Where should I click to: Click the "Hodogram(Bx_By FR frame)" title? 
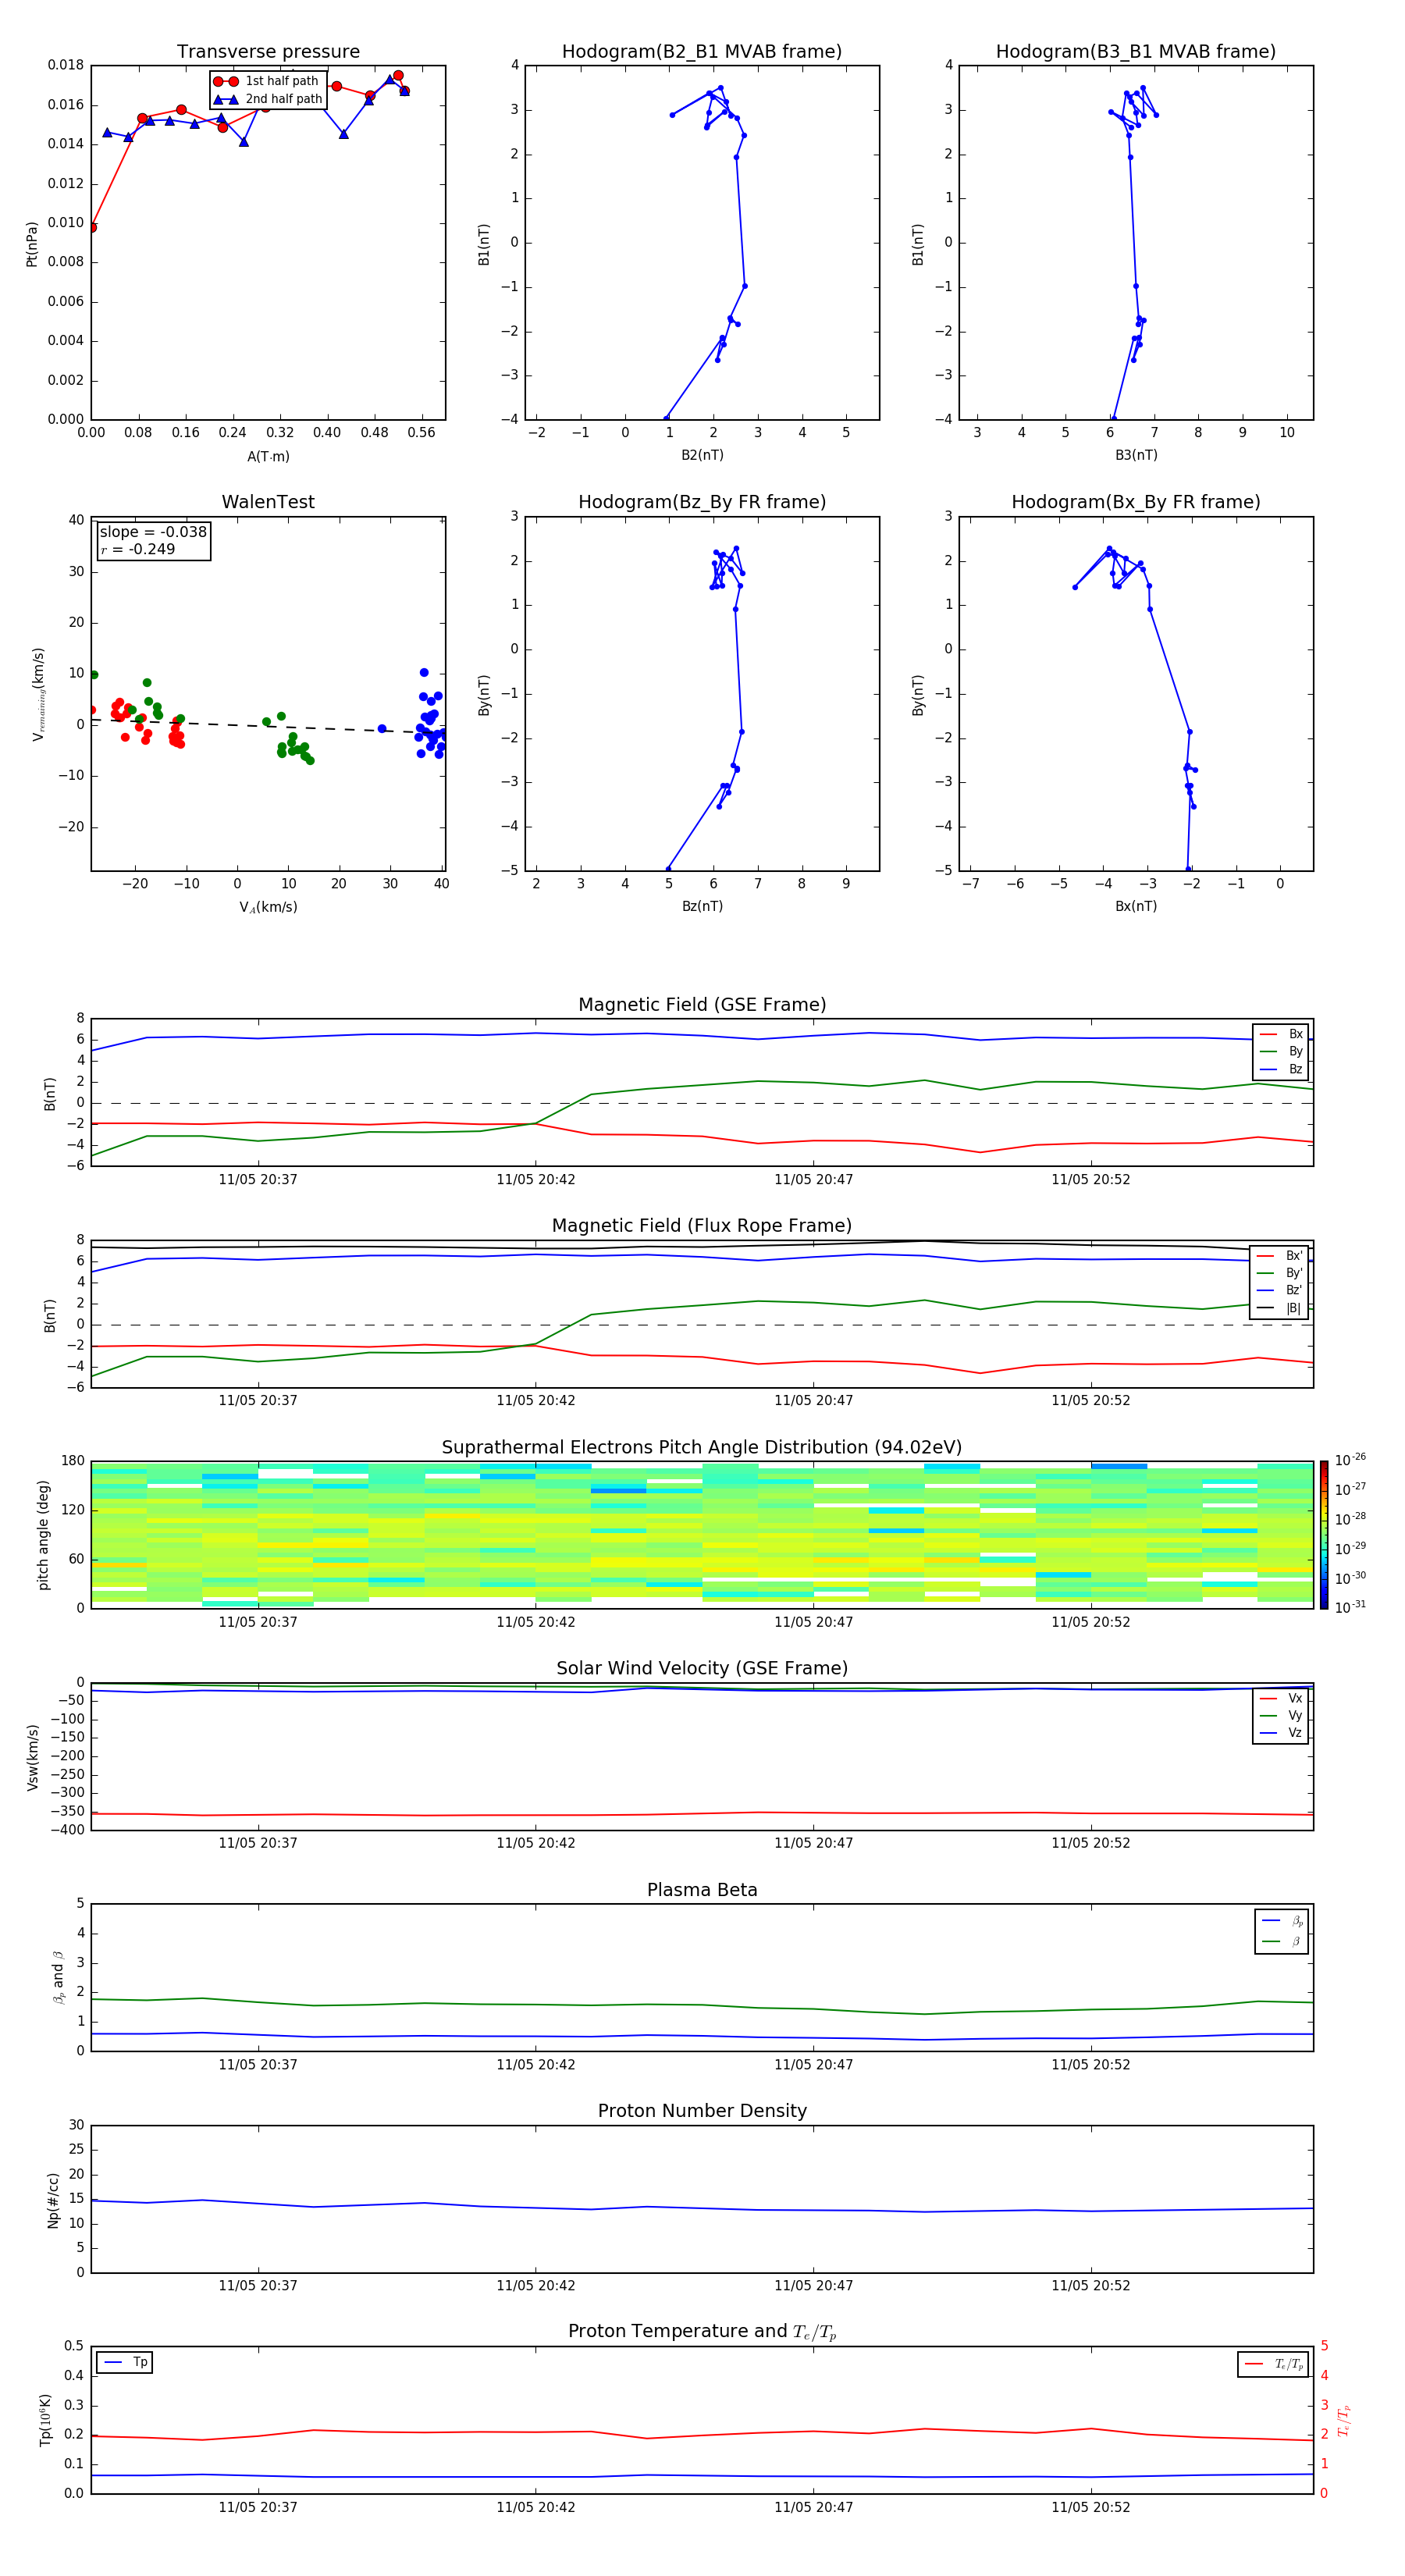1136,502
